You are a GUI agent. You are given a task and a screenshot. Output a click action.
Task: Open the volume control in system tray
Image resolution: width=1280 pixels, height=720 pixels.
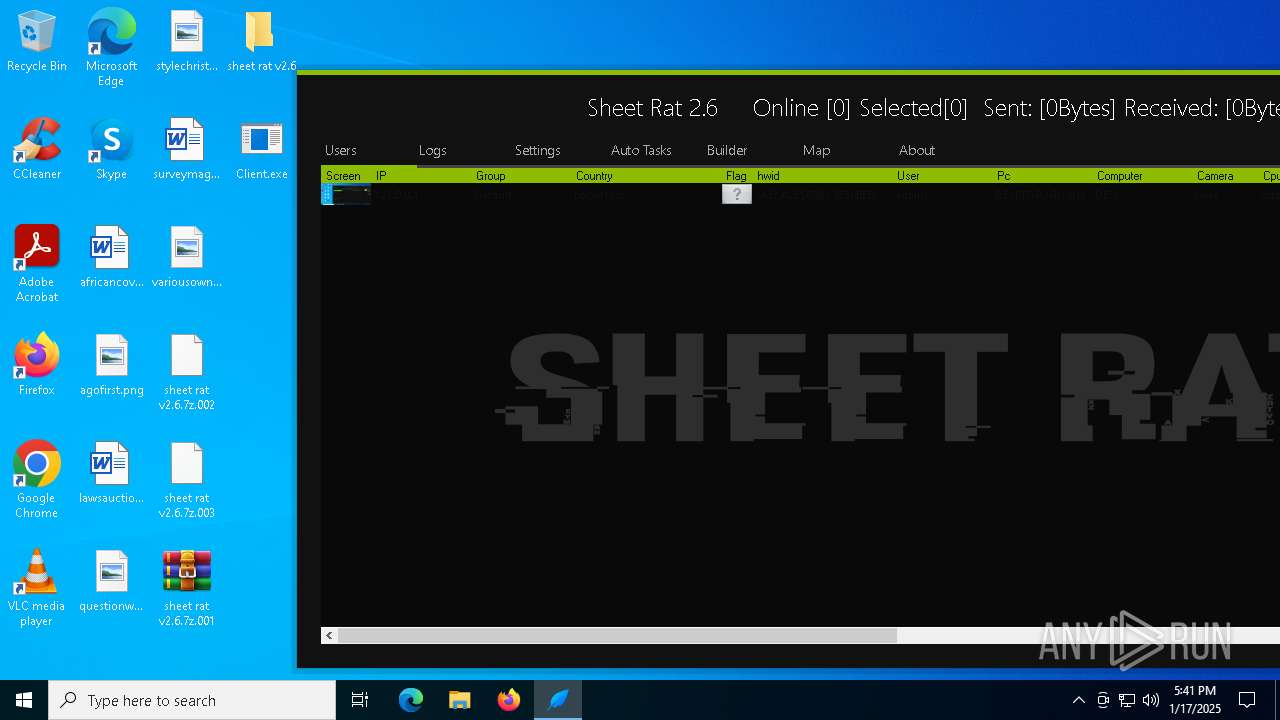(1151, 700)
